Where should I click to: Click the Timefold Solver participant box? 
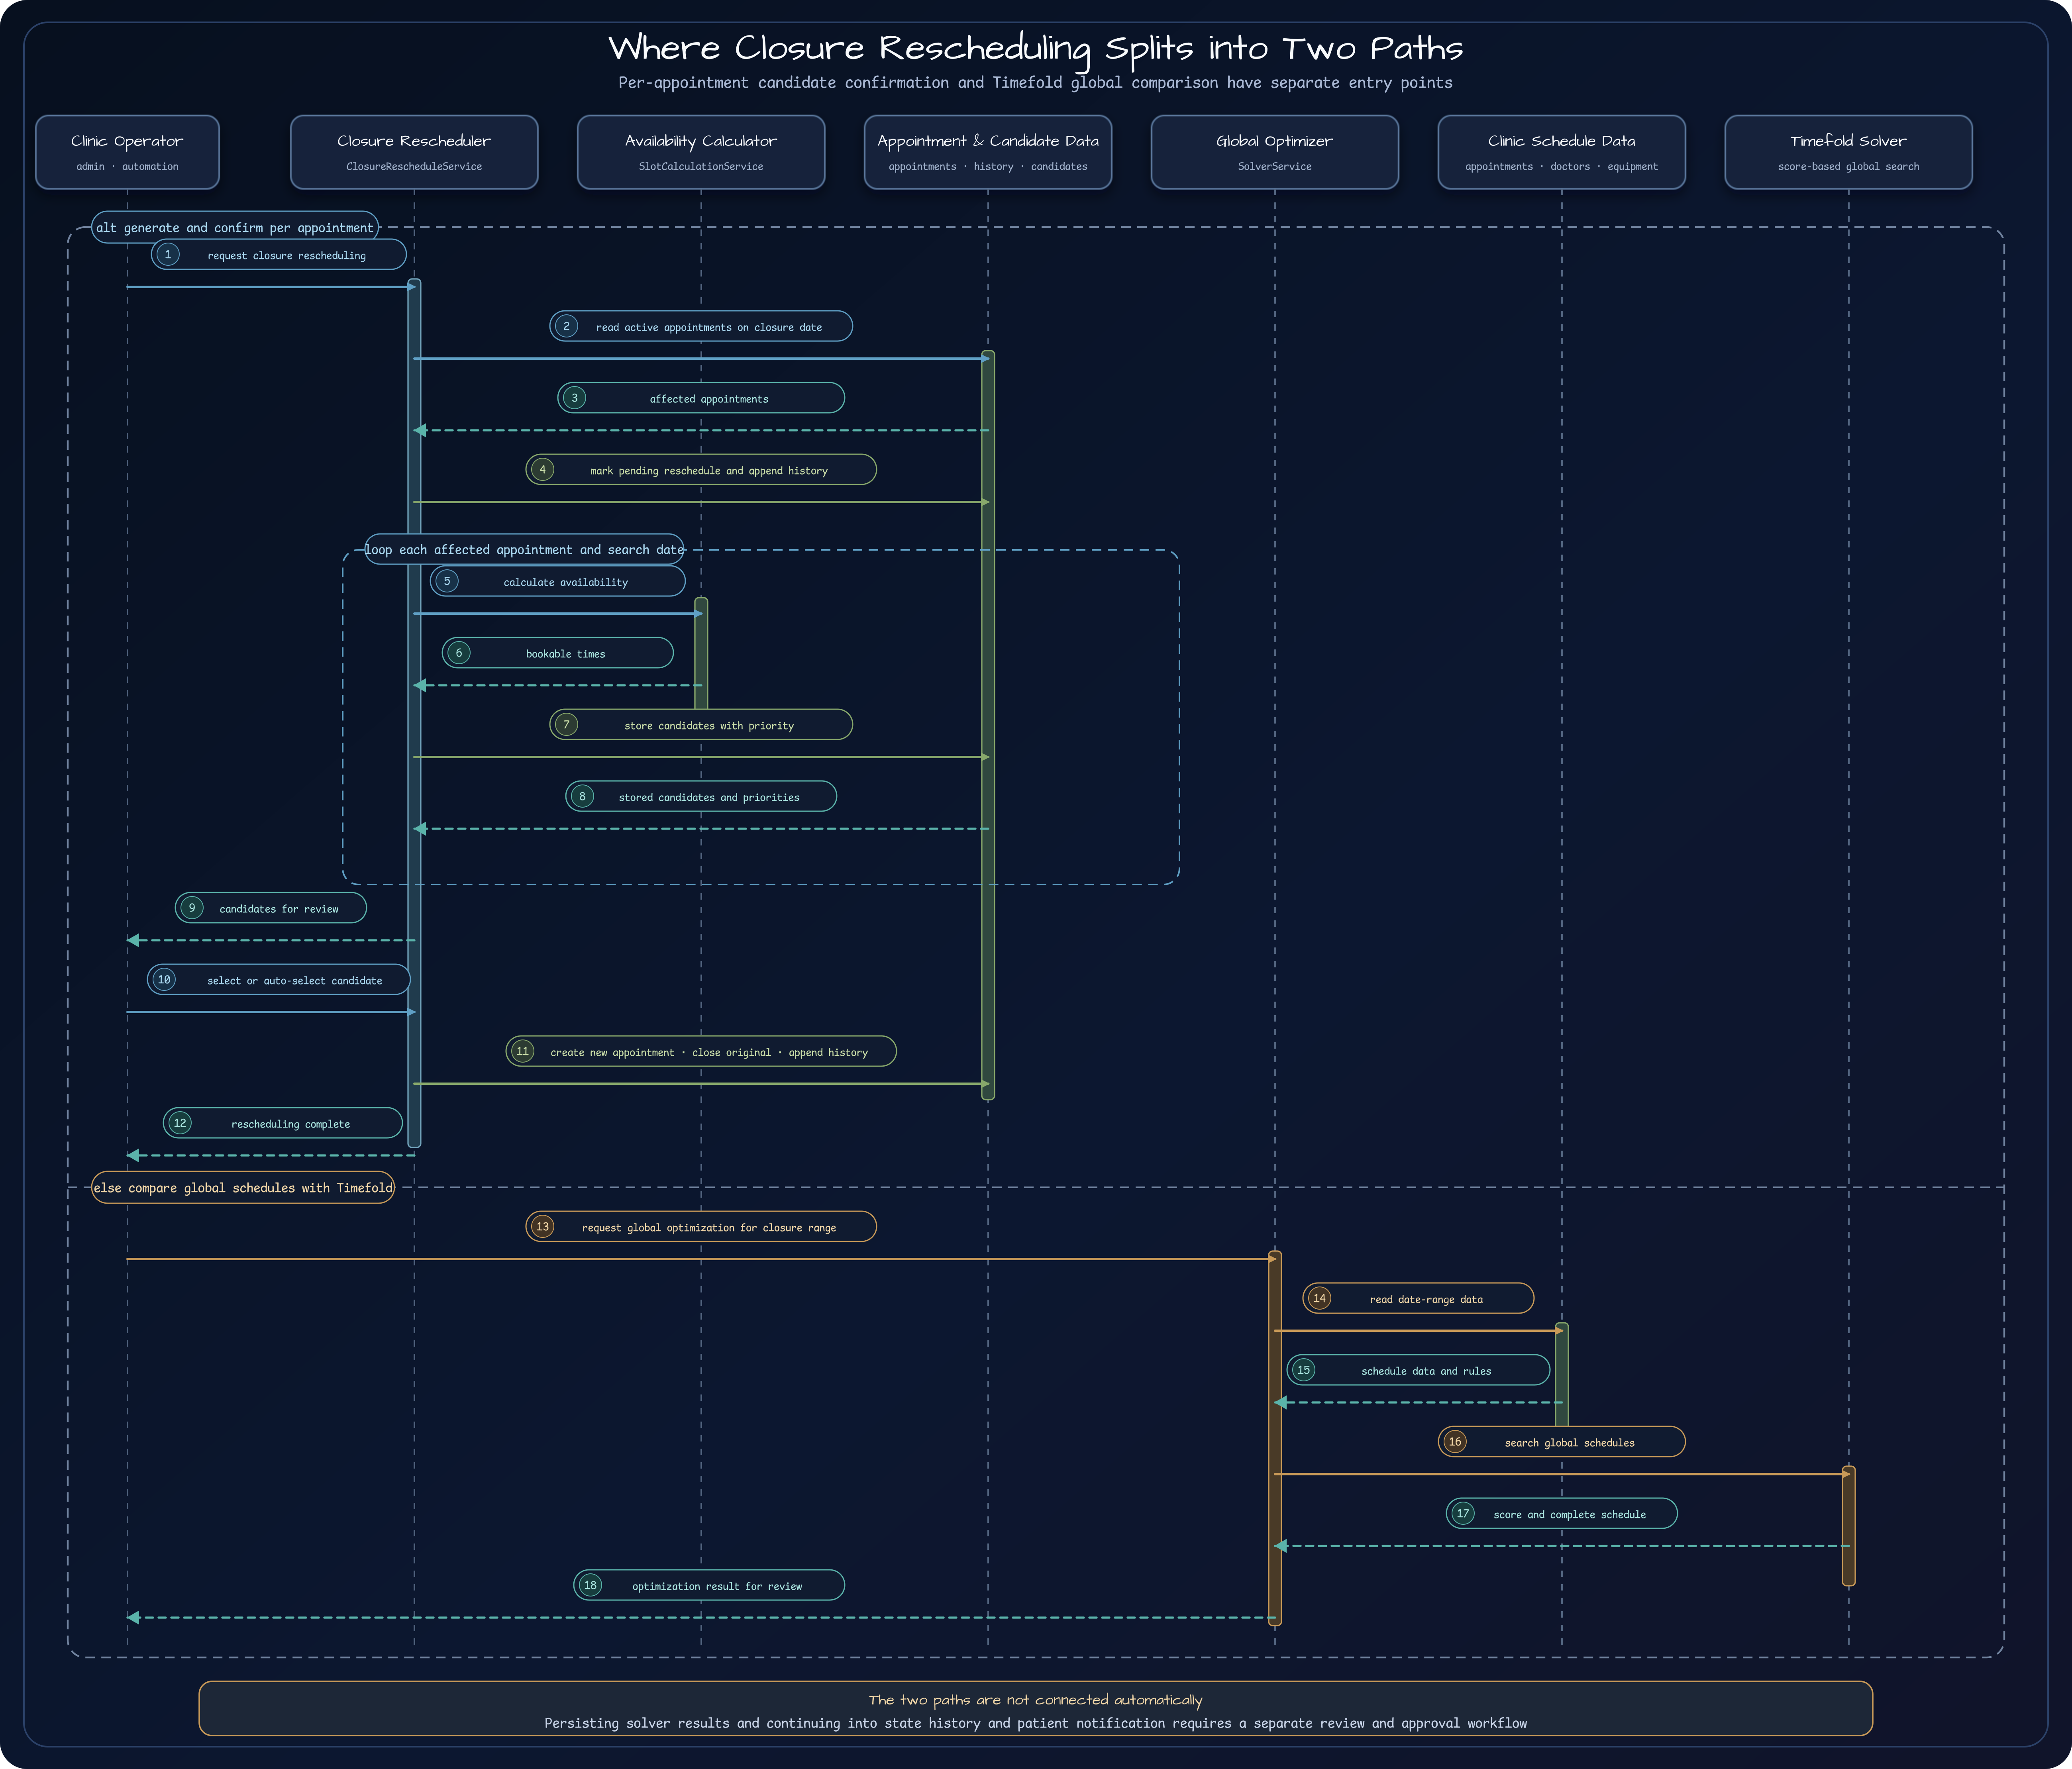[1848, 152]
